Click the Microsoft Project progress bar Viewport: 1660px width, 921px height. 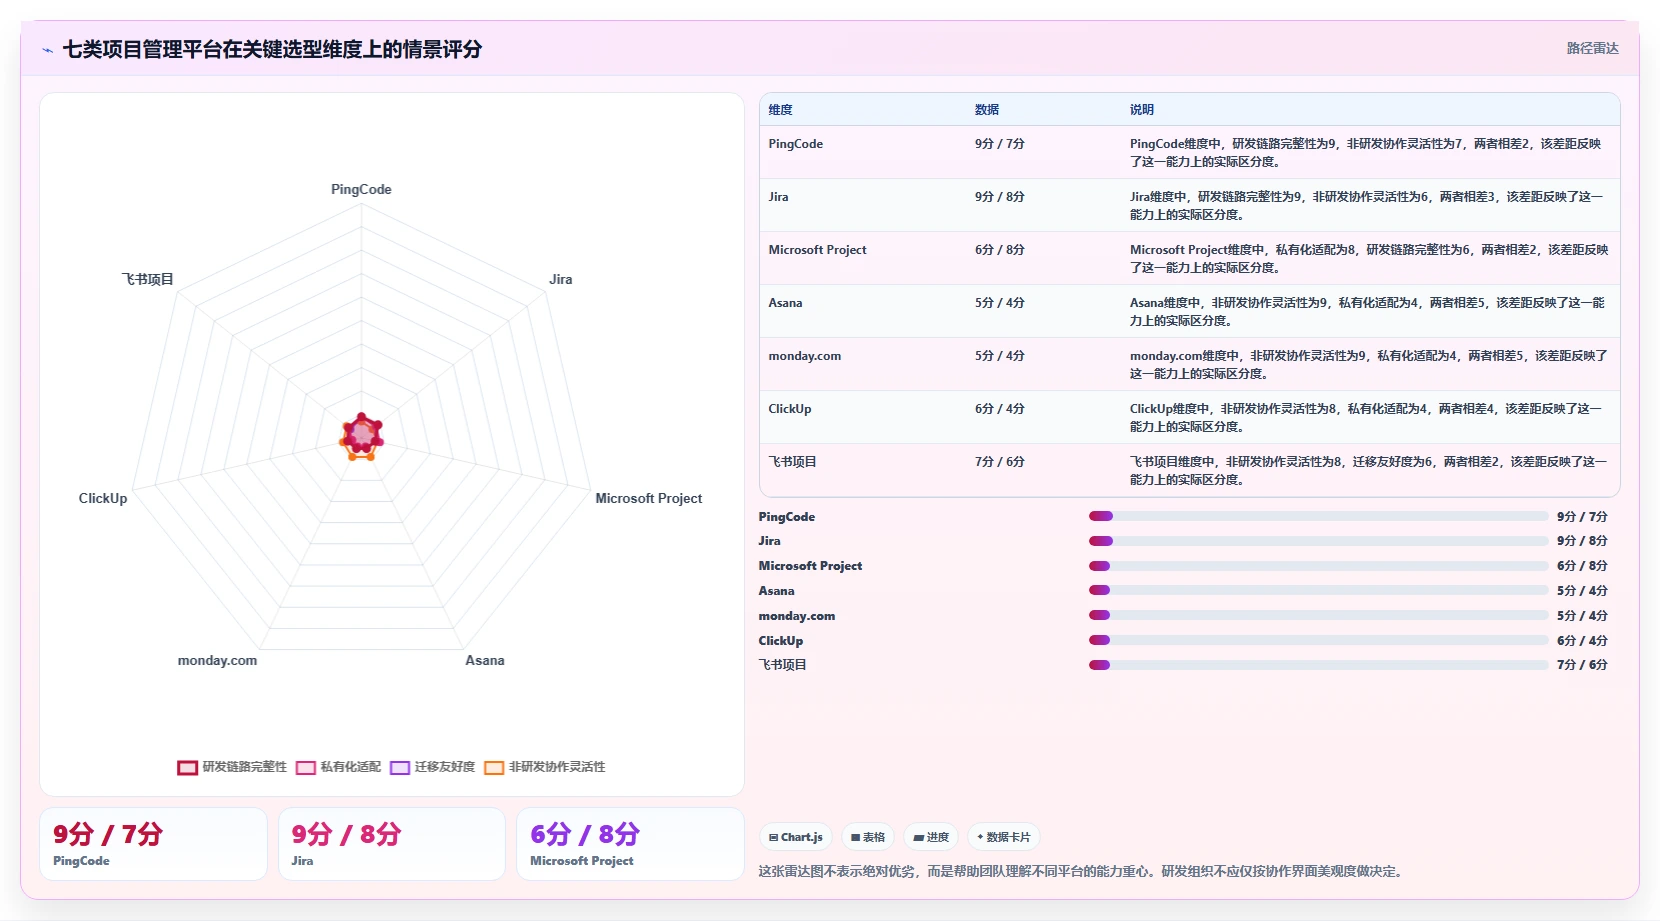(x=1318, y=566)
